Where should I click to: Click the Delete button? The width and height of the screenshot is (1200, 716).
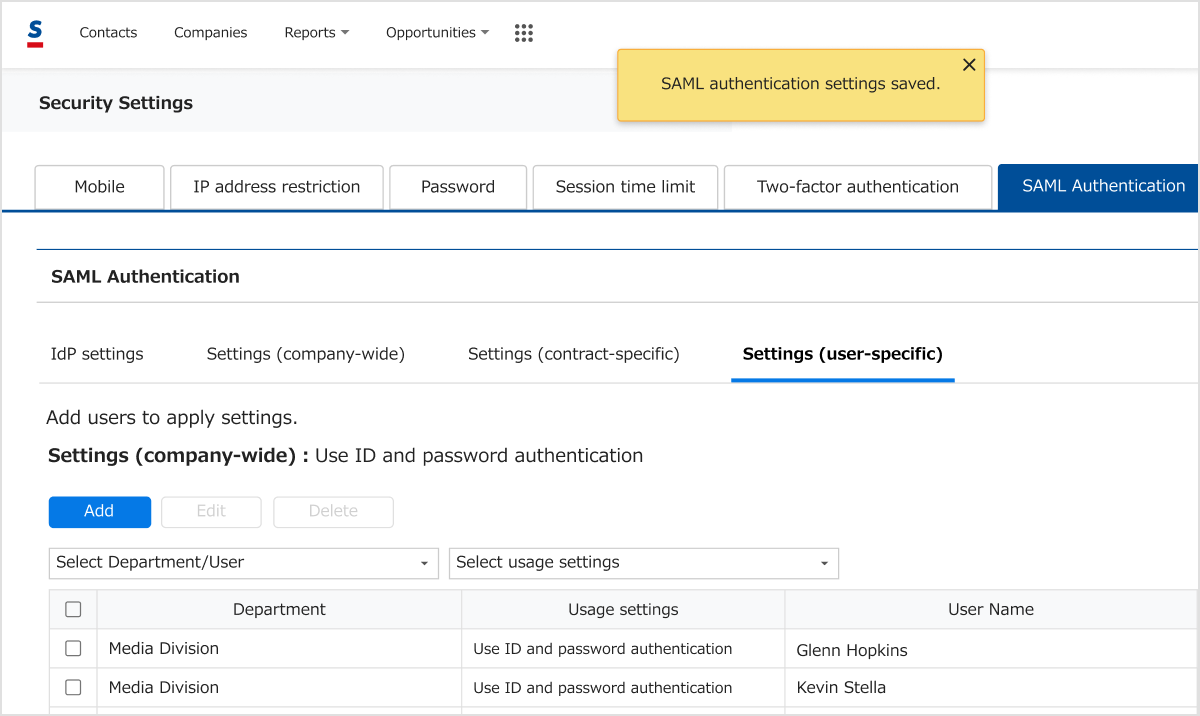point(333,512)
